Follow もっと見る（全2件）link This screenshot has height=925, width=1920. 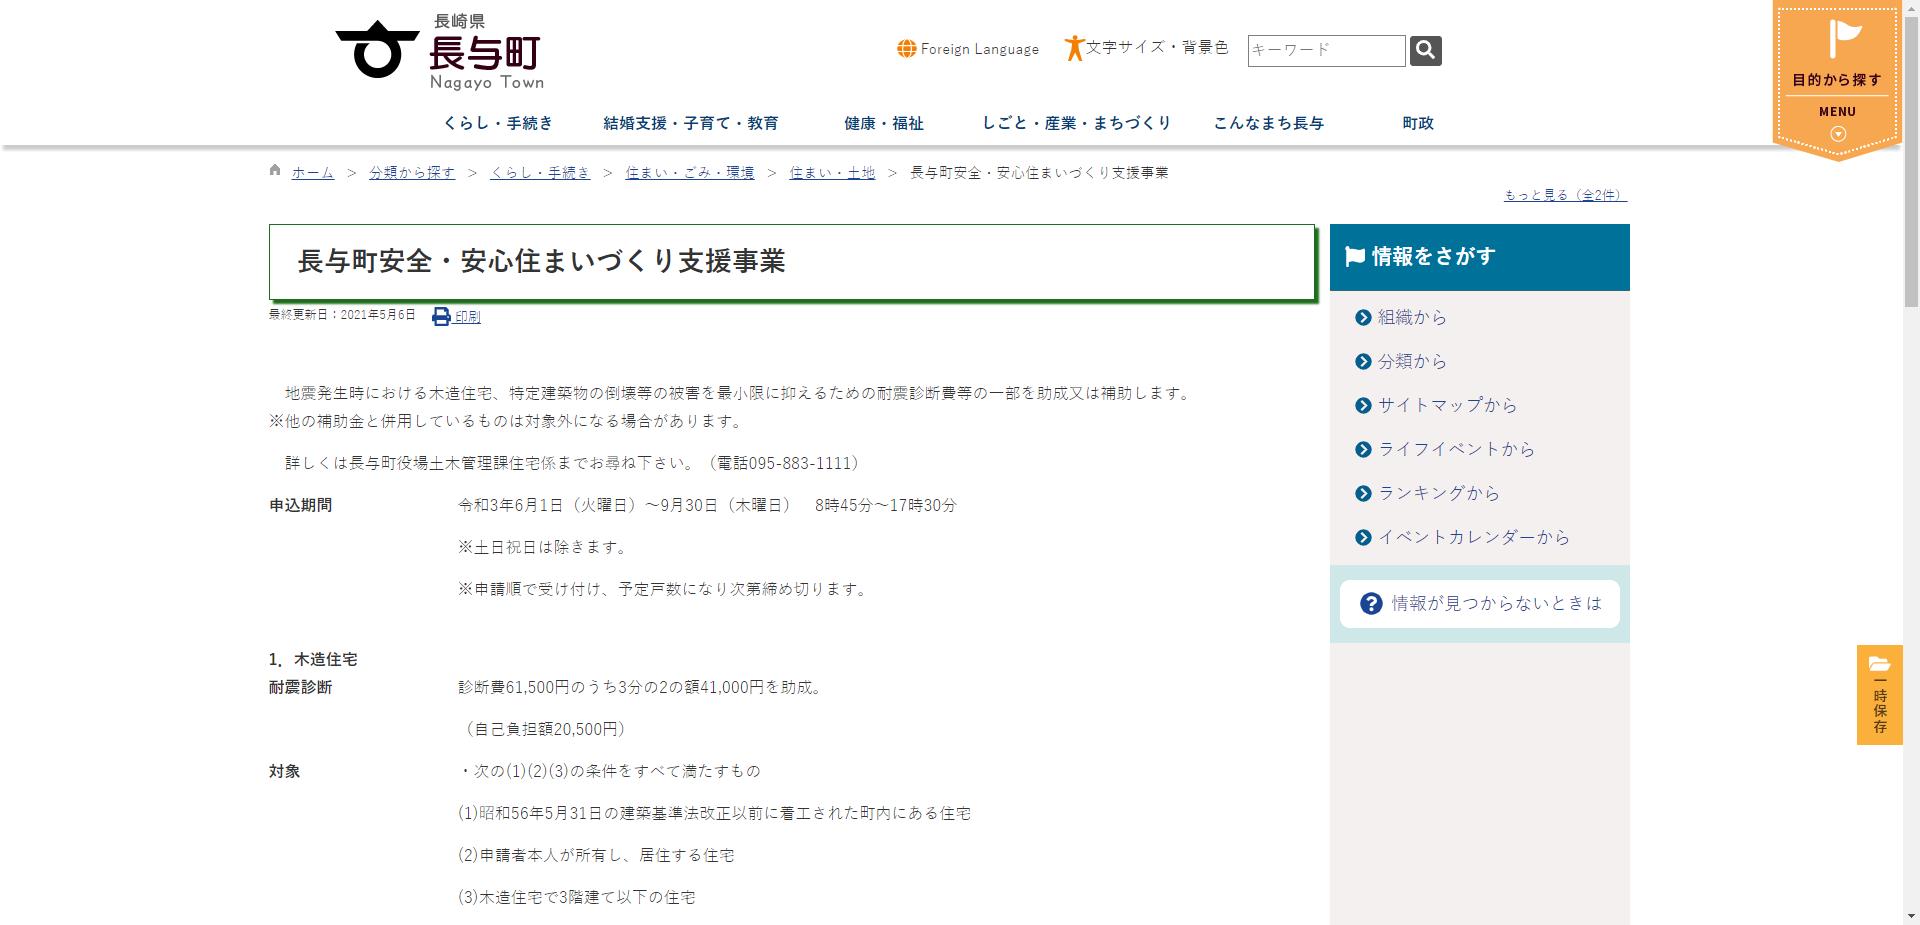[x=1563, y=194]
